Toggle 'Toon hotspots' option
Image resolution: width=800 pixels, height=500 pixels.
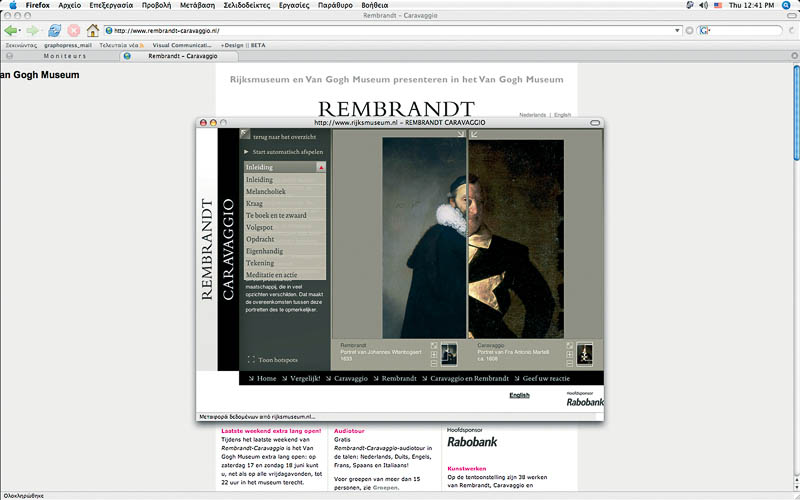(x=272, y=360)
